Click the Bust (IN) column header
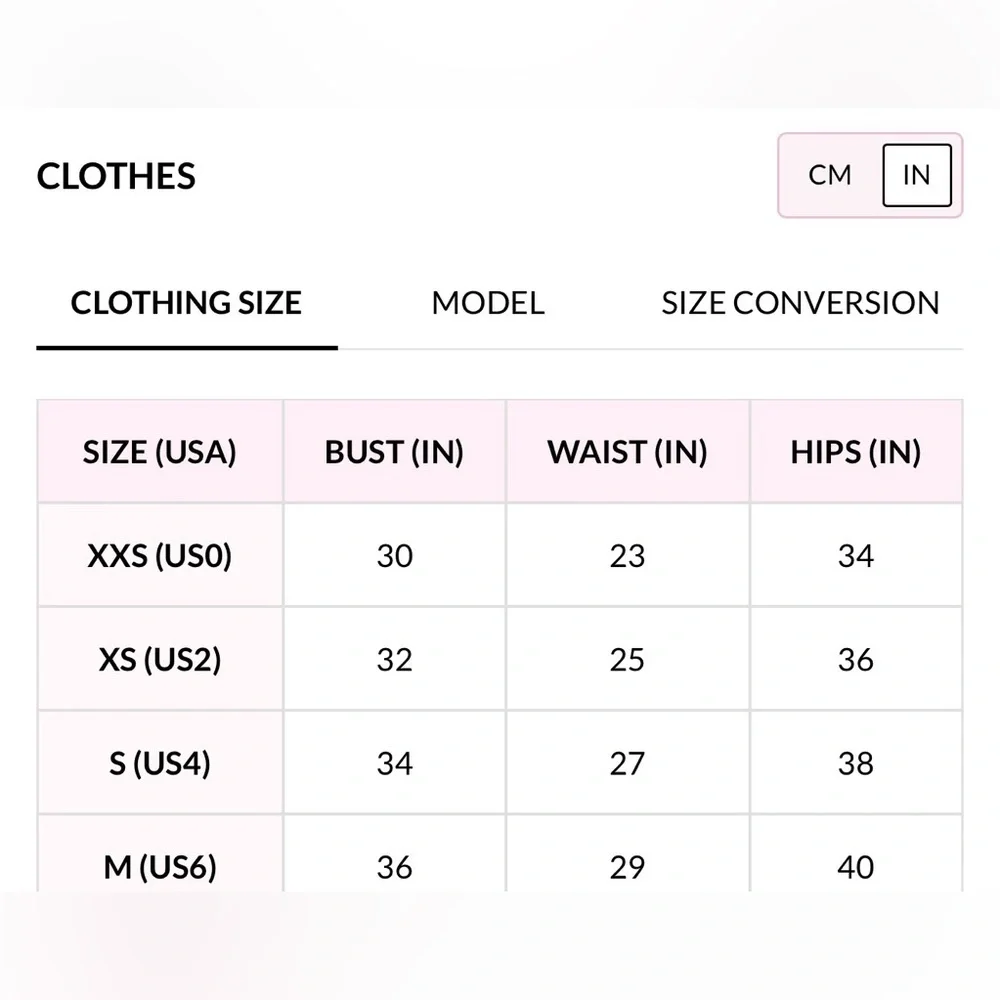This screenshot has width=1000, height=1000. pyautogui.click(x=394, y=452)
